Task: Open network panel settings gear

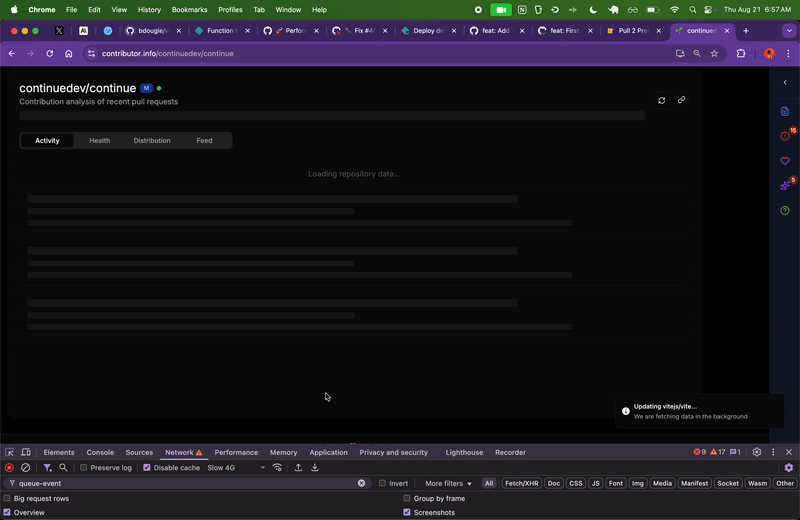Action: tap(789, 467)
